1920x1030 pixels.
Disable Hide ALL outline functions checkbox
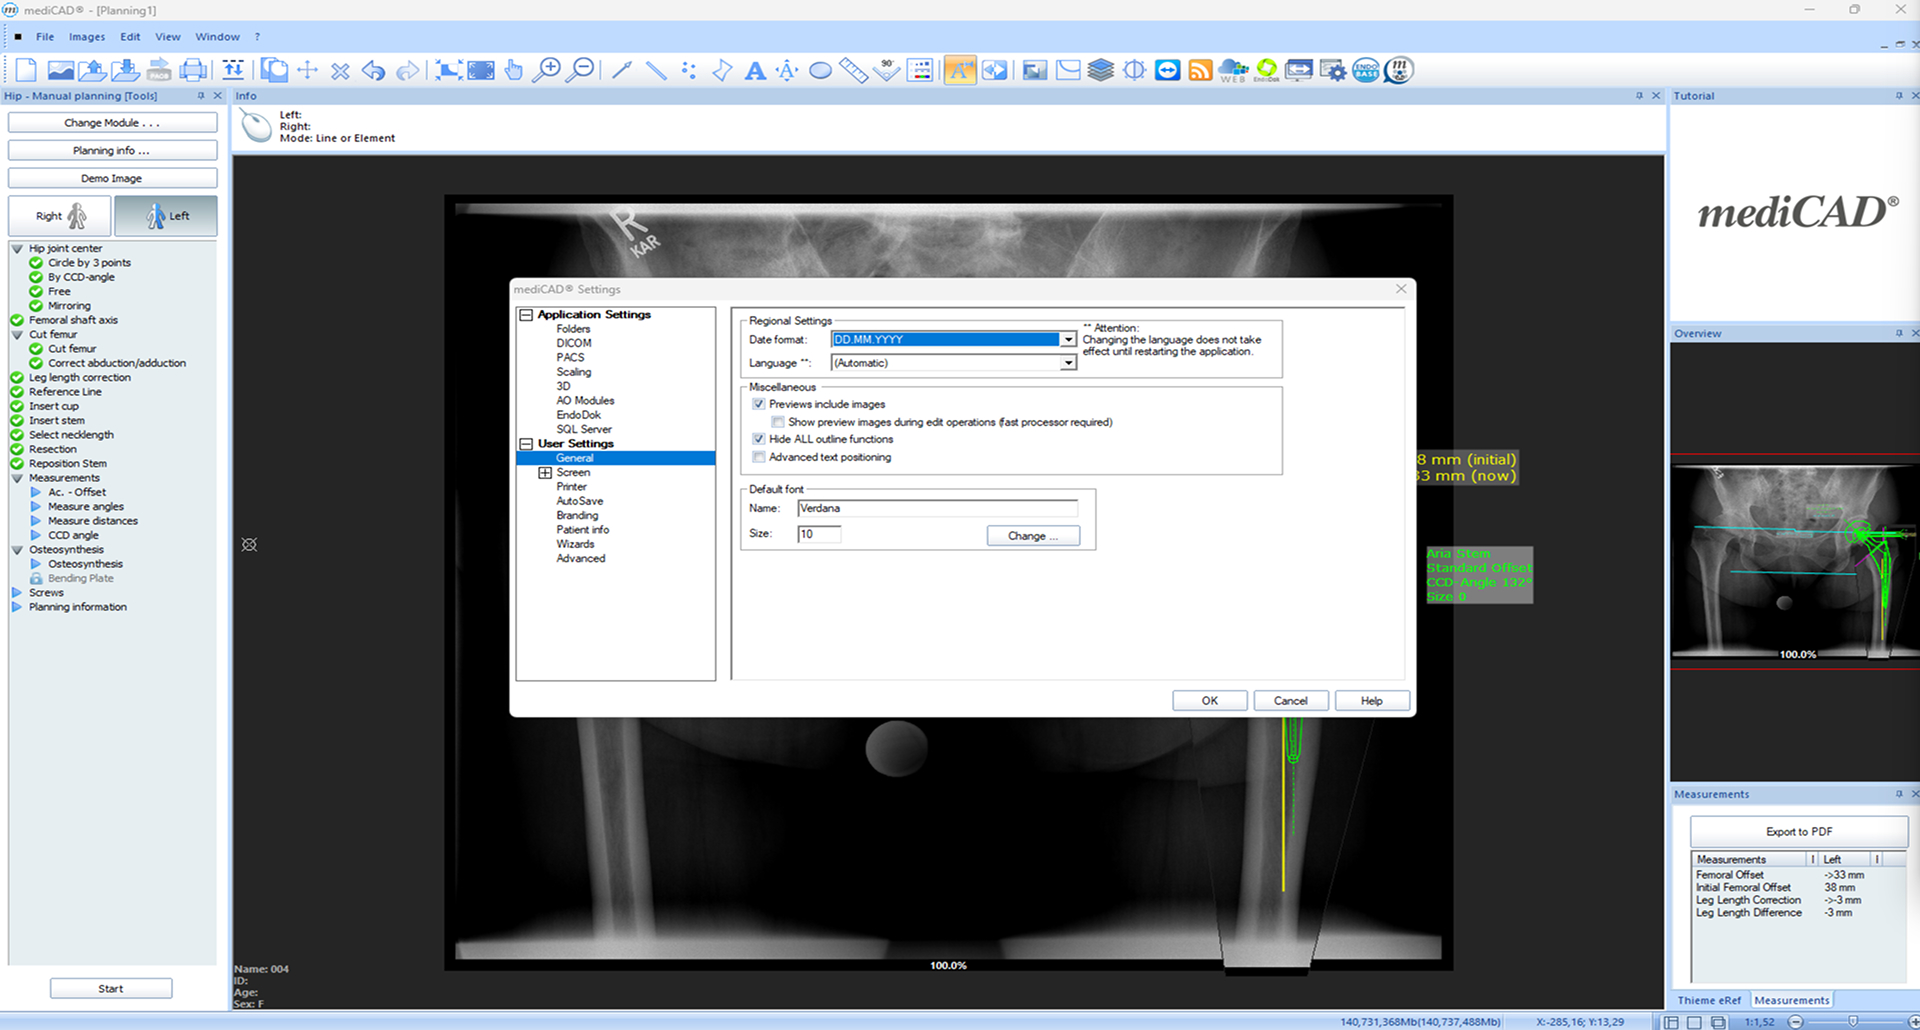tap(759, 439)
